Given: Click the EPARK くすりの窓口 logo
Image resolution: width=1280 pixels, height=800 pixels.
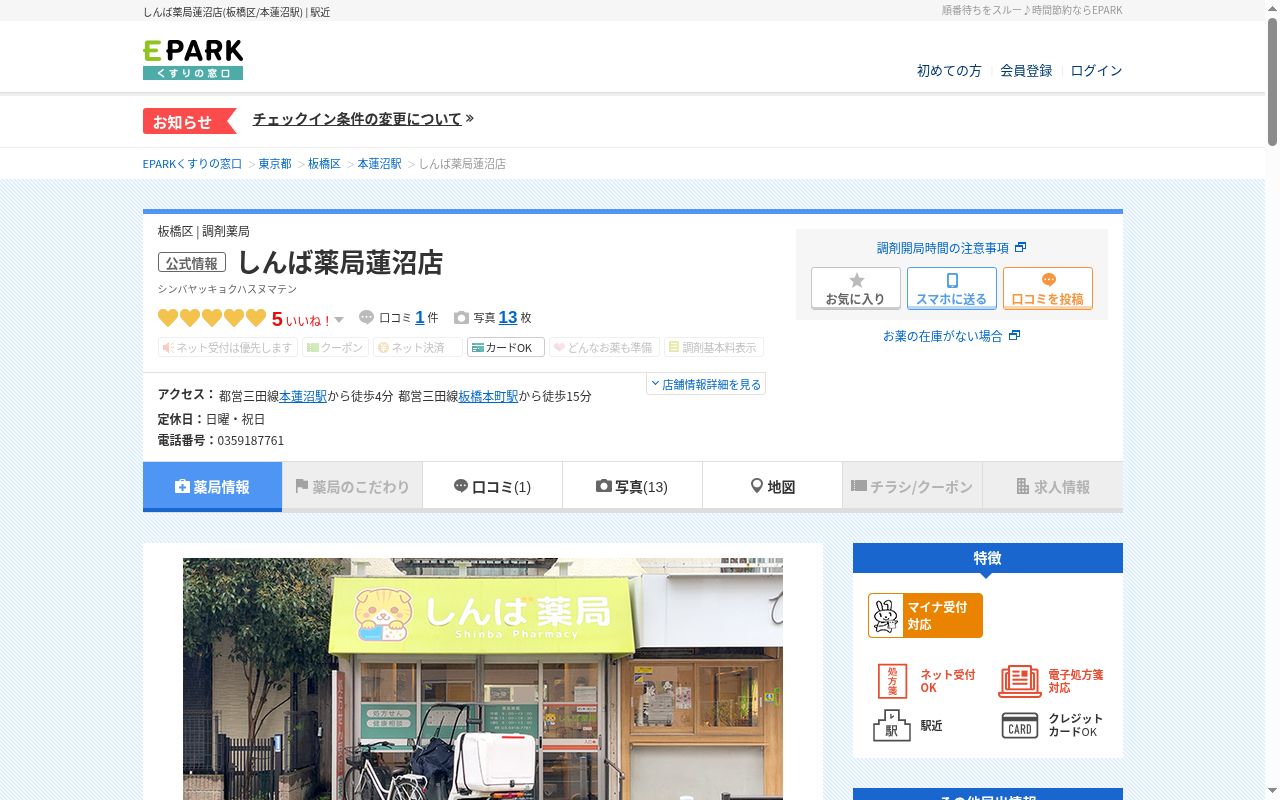Looking at the screenshot, I should (193, 59).
